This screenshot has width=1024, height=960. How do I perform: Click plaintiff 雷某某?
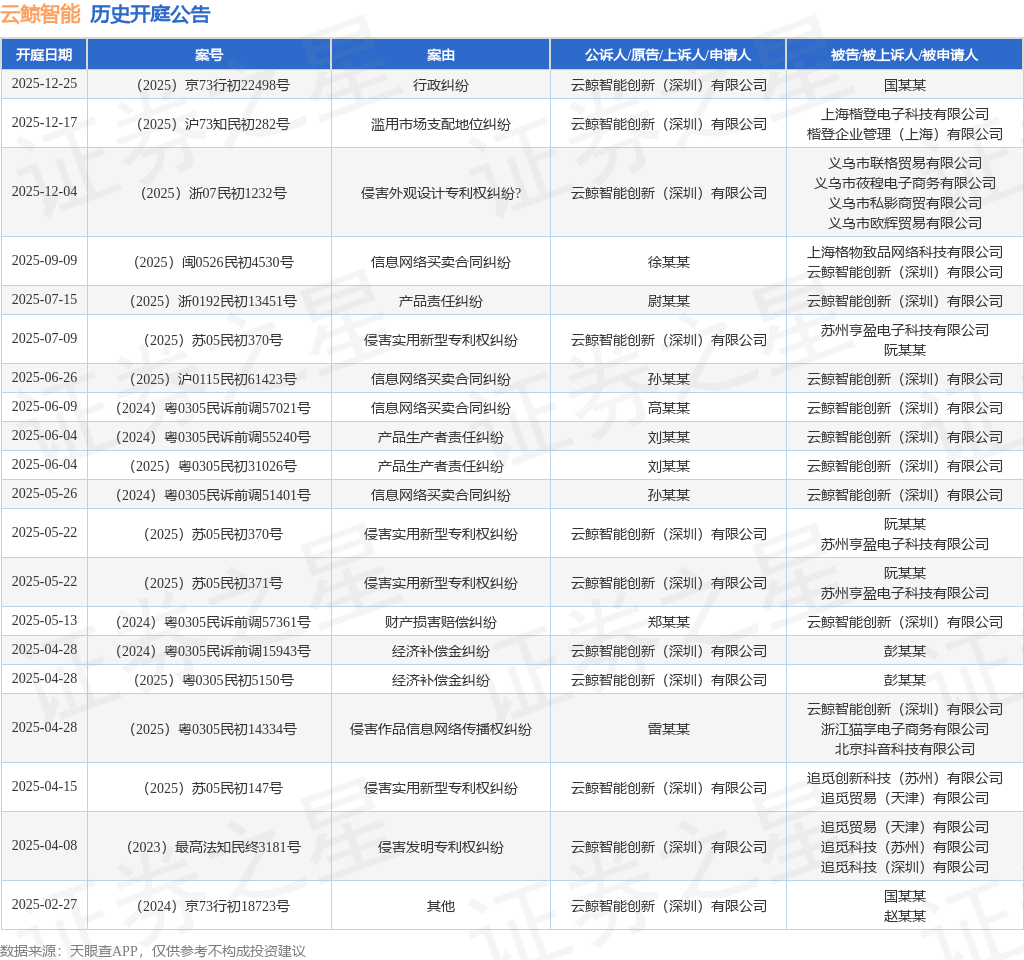point(668,729)
